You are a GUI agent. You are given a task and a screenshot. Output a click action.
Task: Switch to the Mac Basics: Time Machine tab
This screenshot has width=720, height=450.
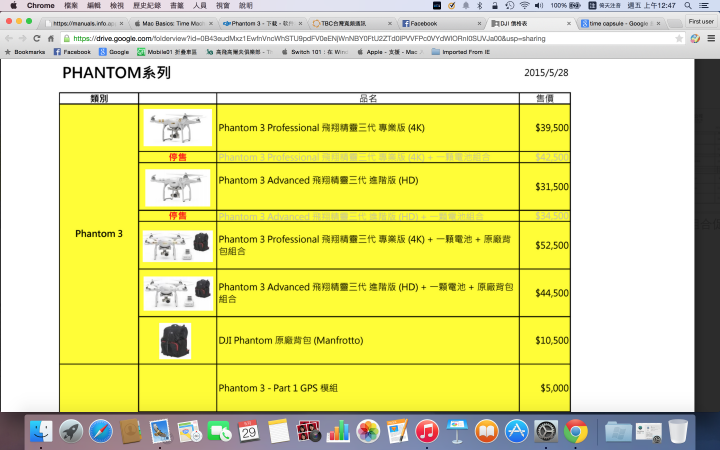point(173,23)
